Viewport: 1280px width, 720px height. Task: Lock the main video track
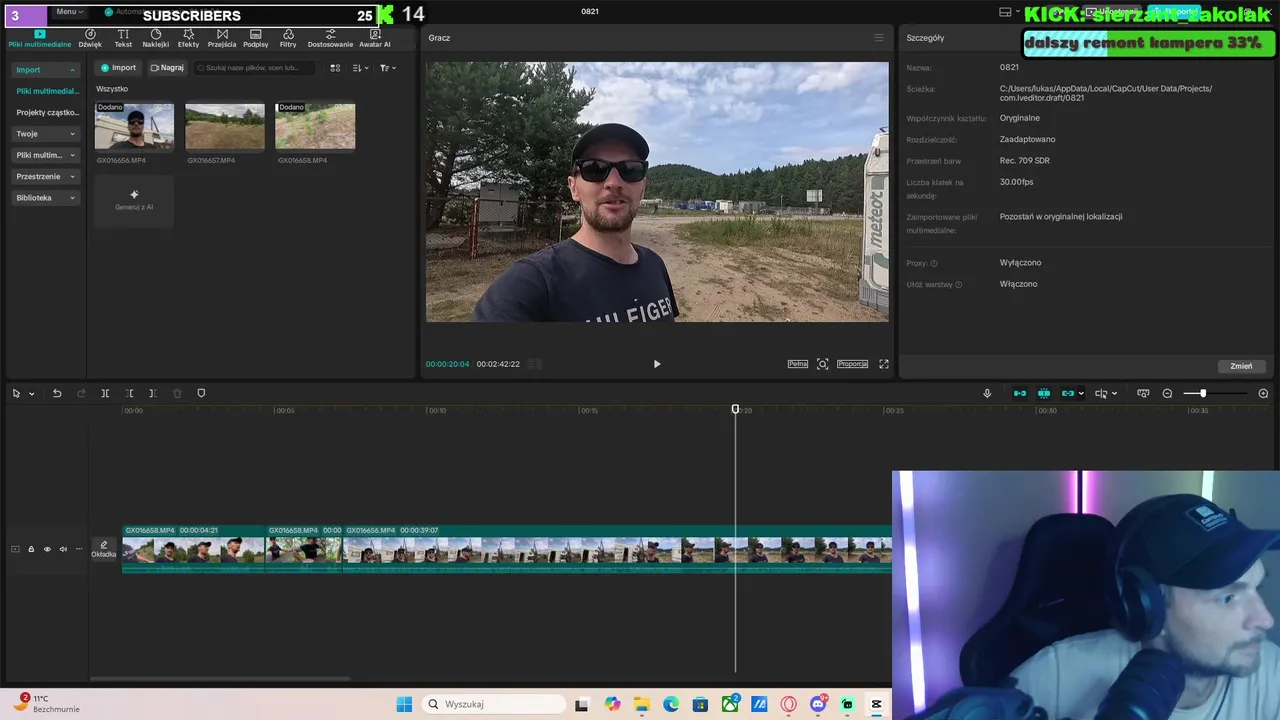(x=31, y=549)
